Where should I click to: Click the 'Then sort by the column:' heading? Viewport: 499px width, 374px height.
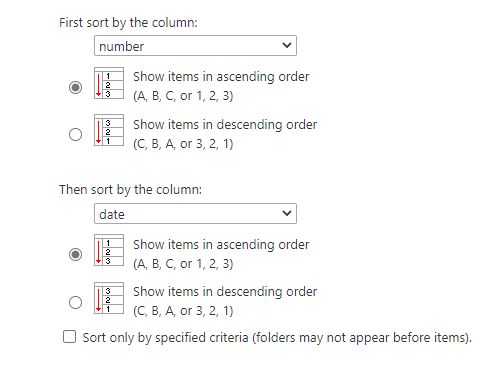pyautogui.click(x=130, y=190)
